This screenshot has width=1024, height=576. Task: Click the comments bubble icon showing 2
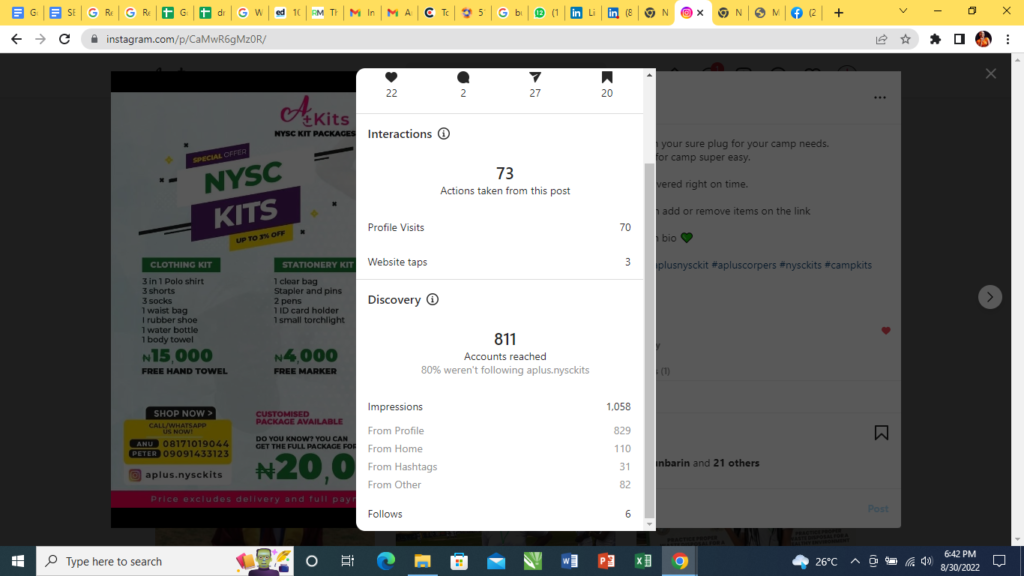click(x=463, y=77)
